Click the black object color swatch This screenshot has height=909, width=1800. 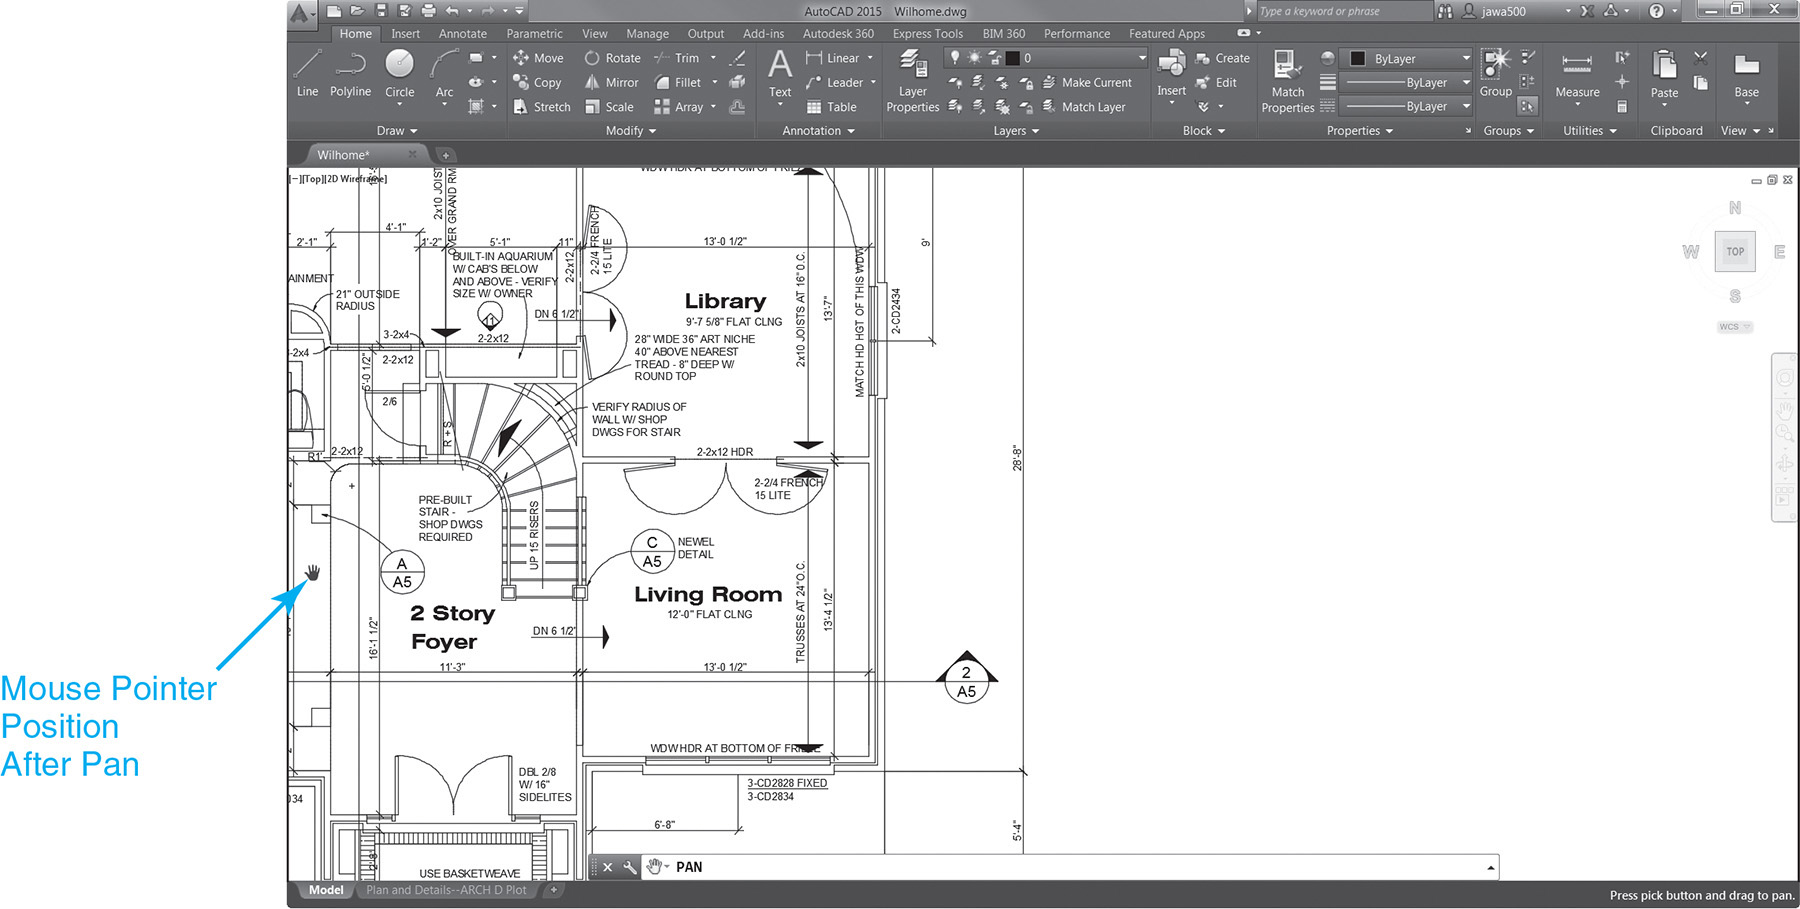click(x=1358, y=58)
